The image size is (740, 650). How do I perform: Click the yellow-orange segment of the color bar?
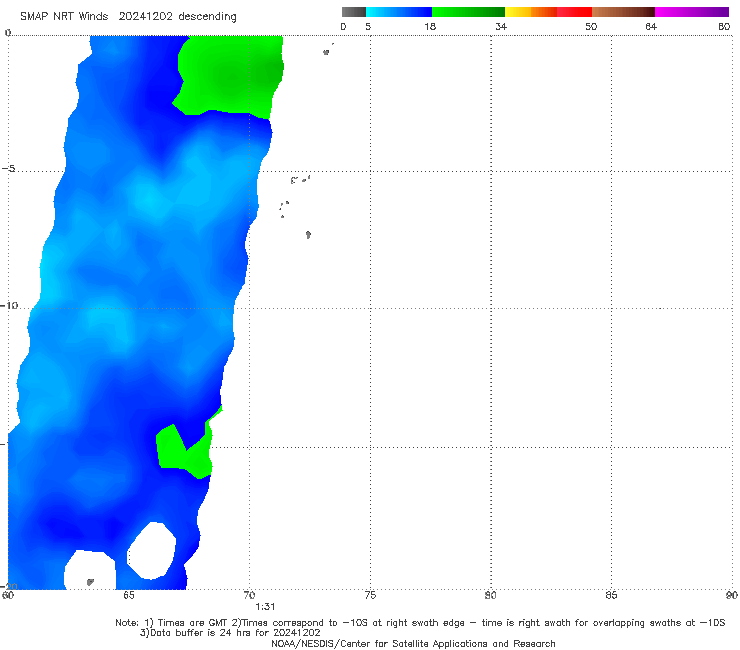[x=530, y=12]
